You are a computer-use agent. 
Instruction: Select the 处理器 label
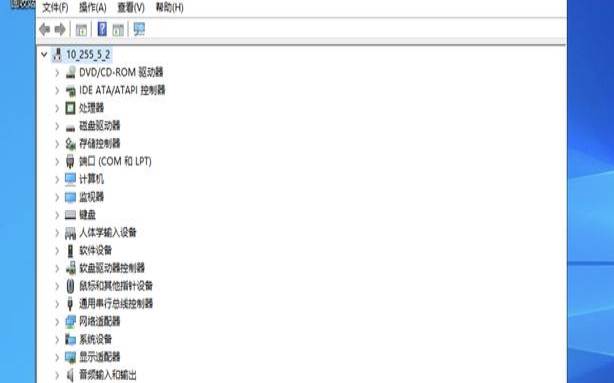(92, 108)
